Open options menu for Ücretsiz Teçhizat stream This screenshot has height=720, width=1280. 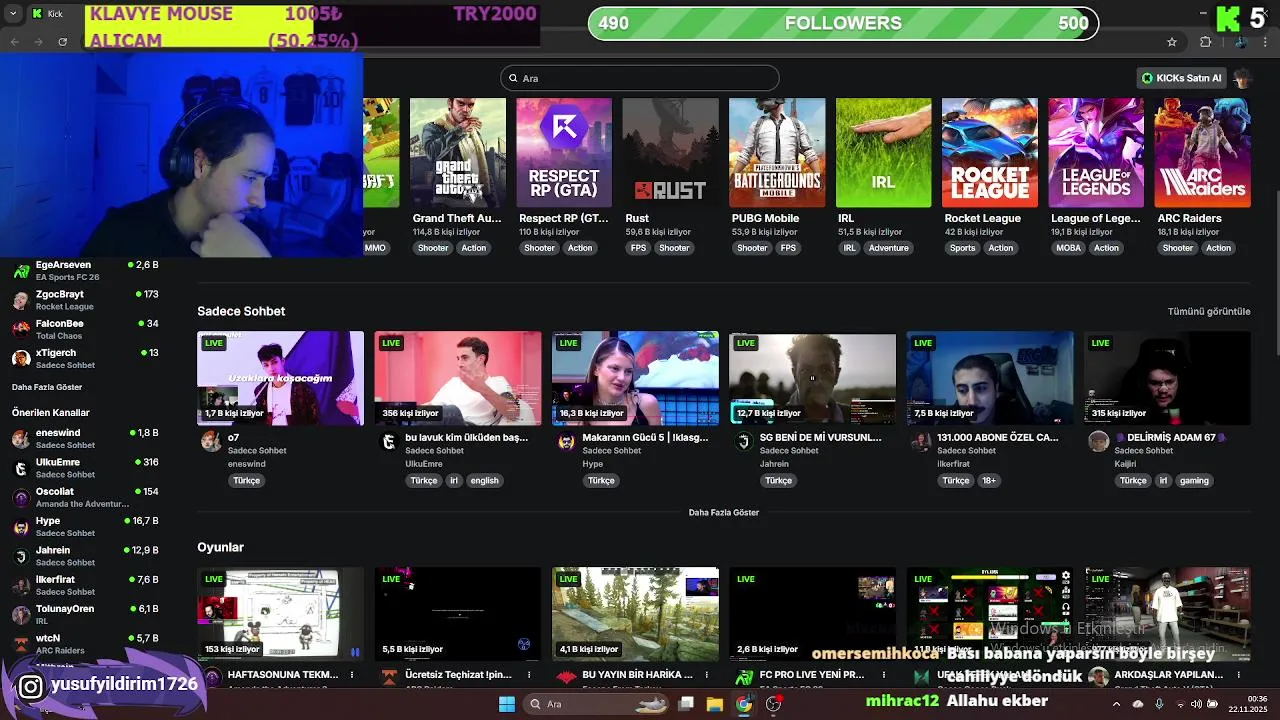point(529,675)
